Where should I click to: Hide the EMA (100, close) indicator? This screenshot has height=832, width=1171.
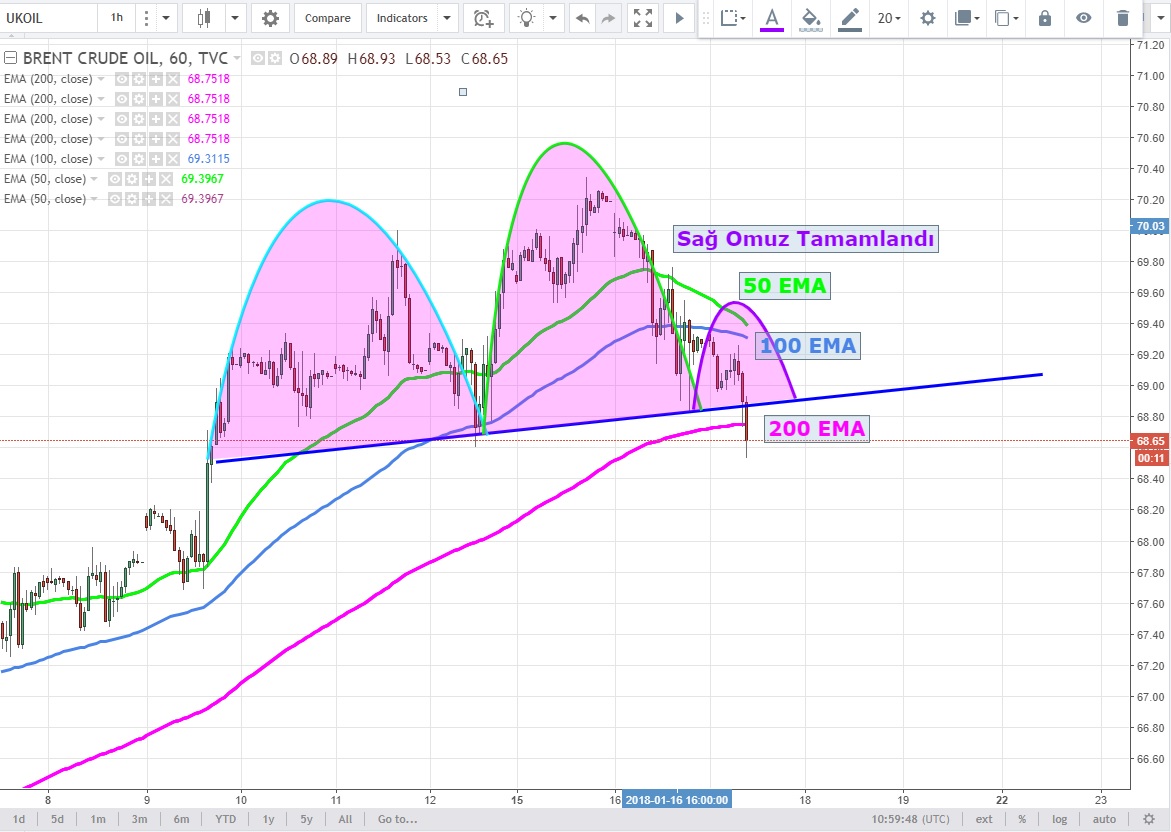pos(122,159)
